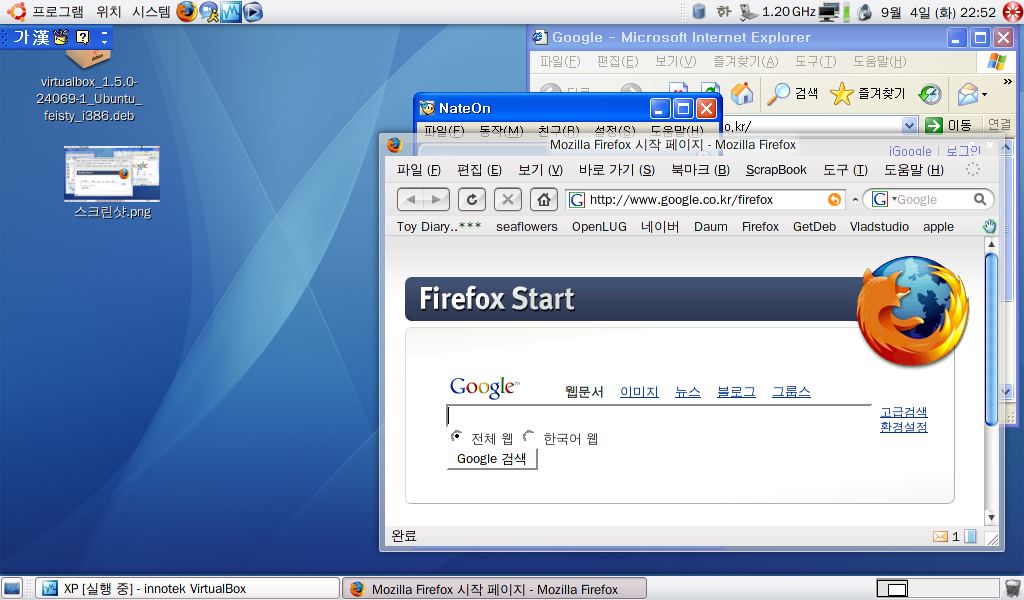Image resolution: width=1024 pixels, height=600 pixels.
Task: Click the IME tools pad icon
Action: point(61,37)
